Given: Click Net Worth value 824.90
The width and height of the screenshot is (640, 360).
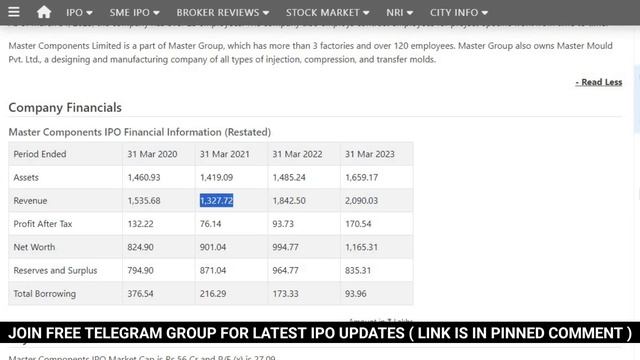Looking at the screenshot, I should (140, 247).
